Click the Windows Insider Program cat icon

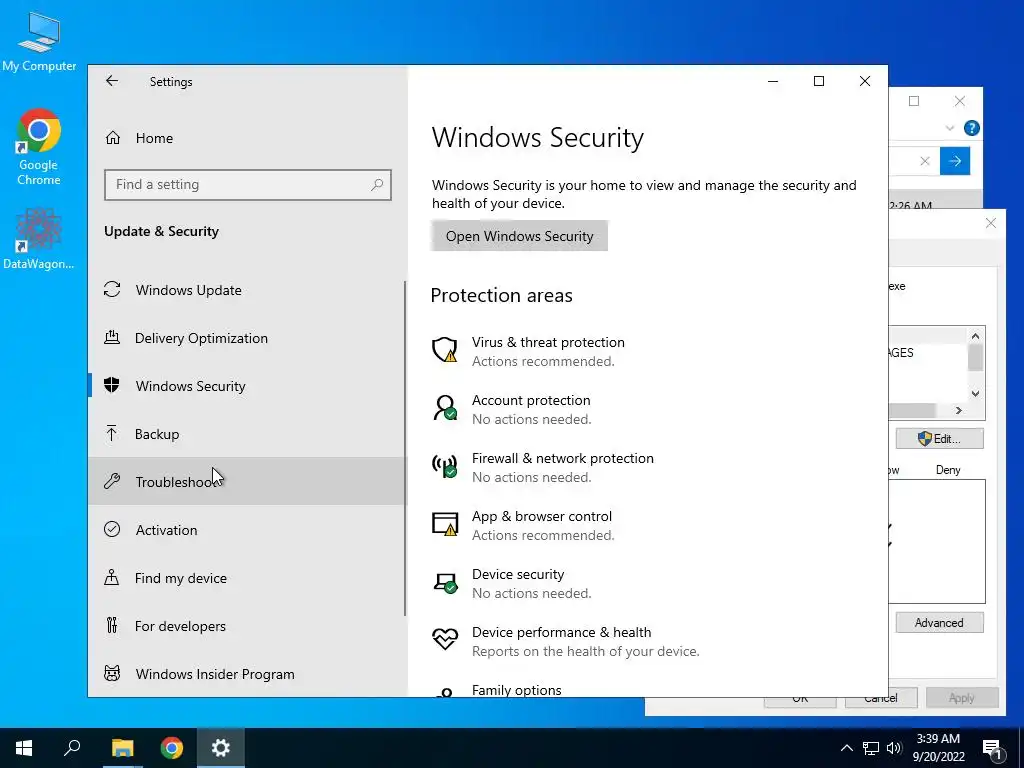click(x=112, y=673)
